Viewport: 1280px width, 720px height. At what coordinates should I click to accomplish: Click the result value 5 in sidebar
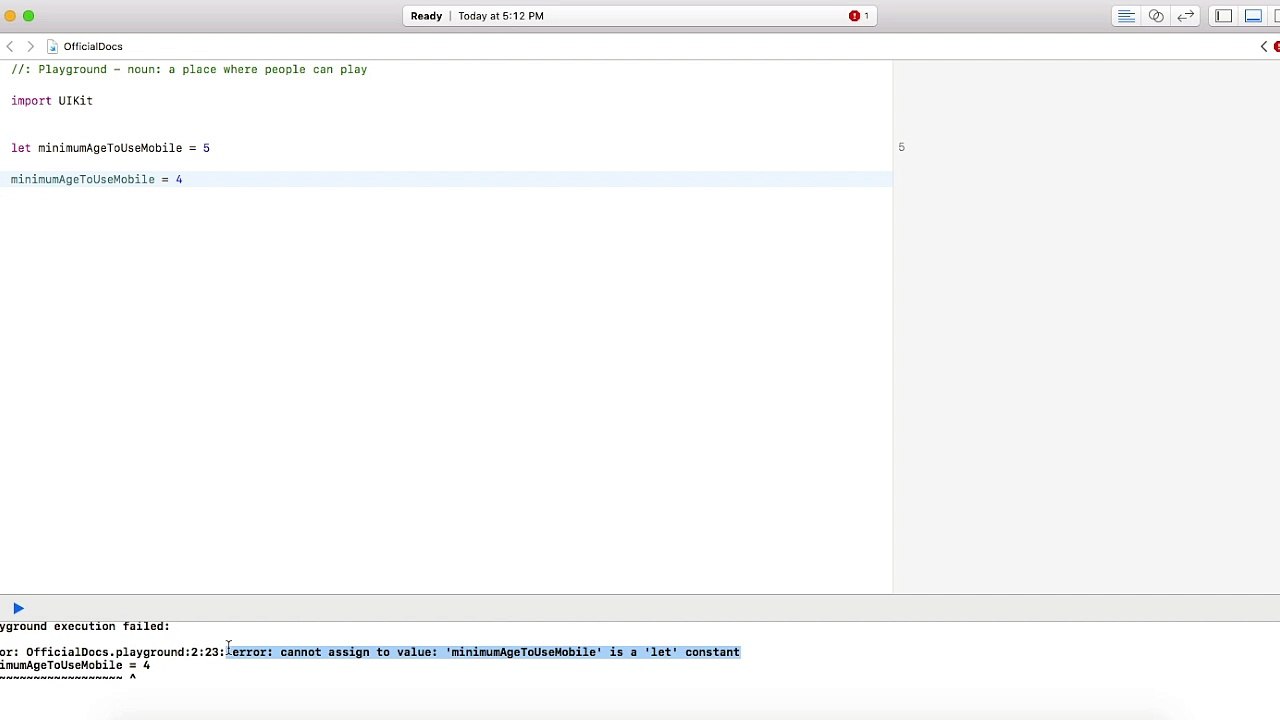[901, 148]
